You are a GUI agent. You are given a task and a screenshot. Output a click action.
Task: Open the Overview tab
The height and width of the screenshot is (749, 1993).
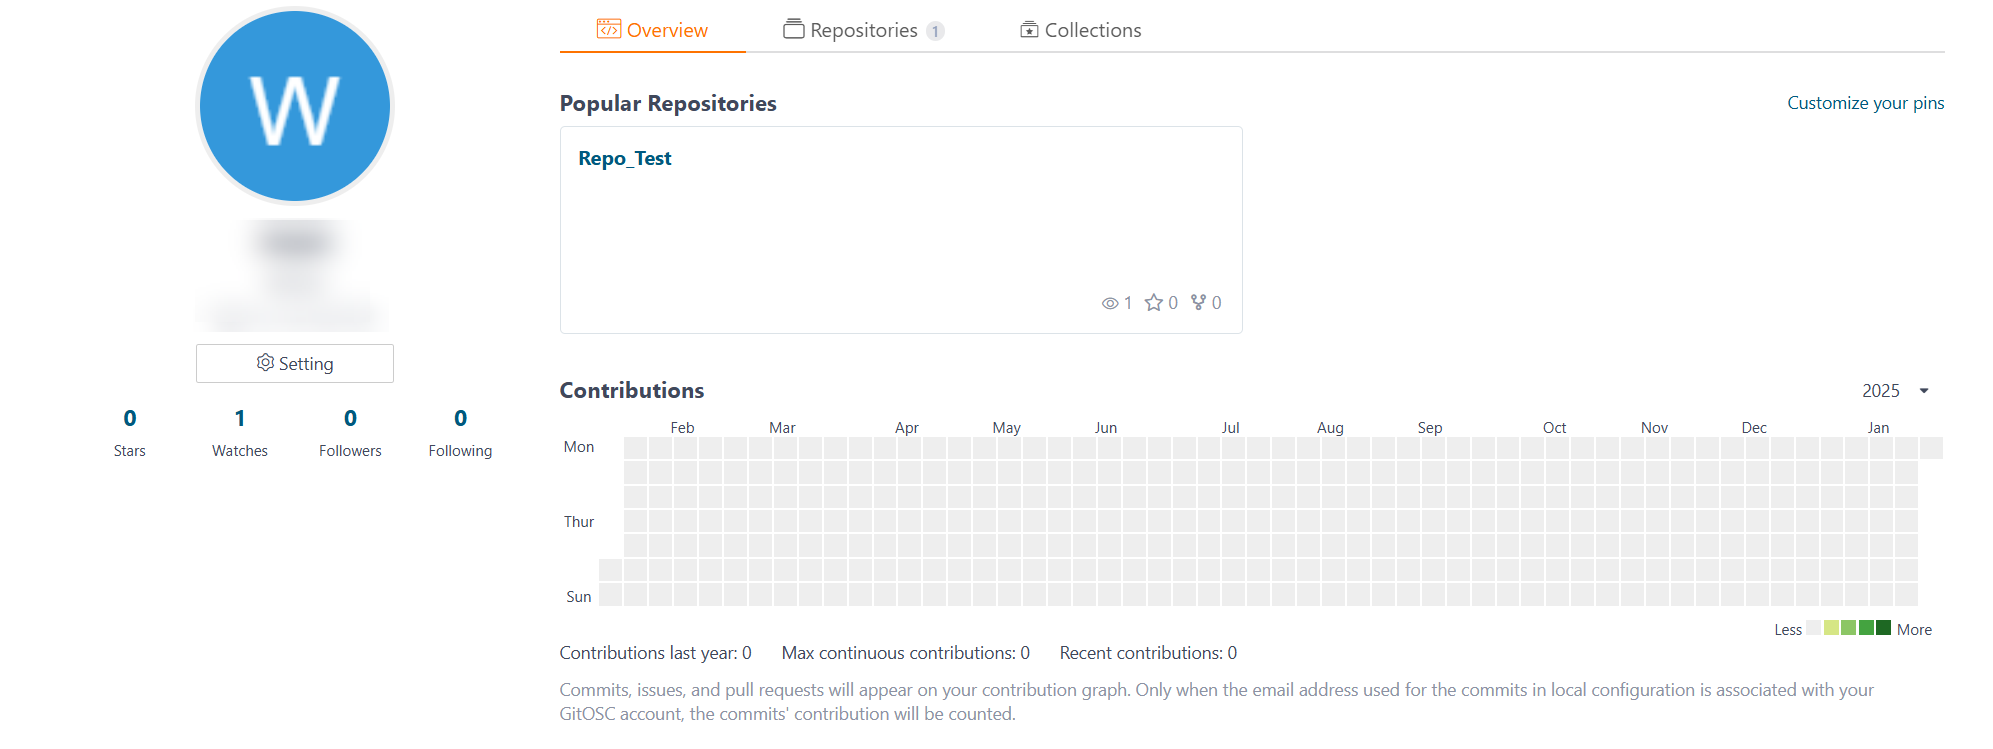click(652, 30)
